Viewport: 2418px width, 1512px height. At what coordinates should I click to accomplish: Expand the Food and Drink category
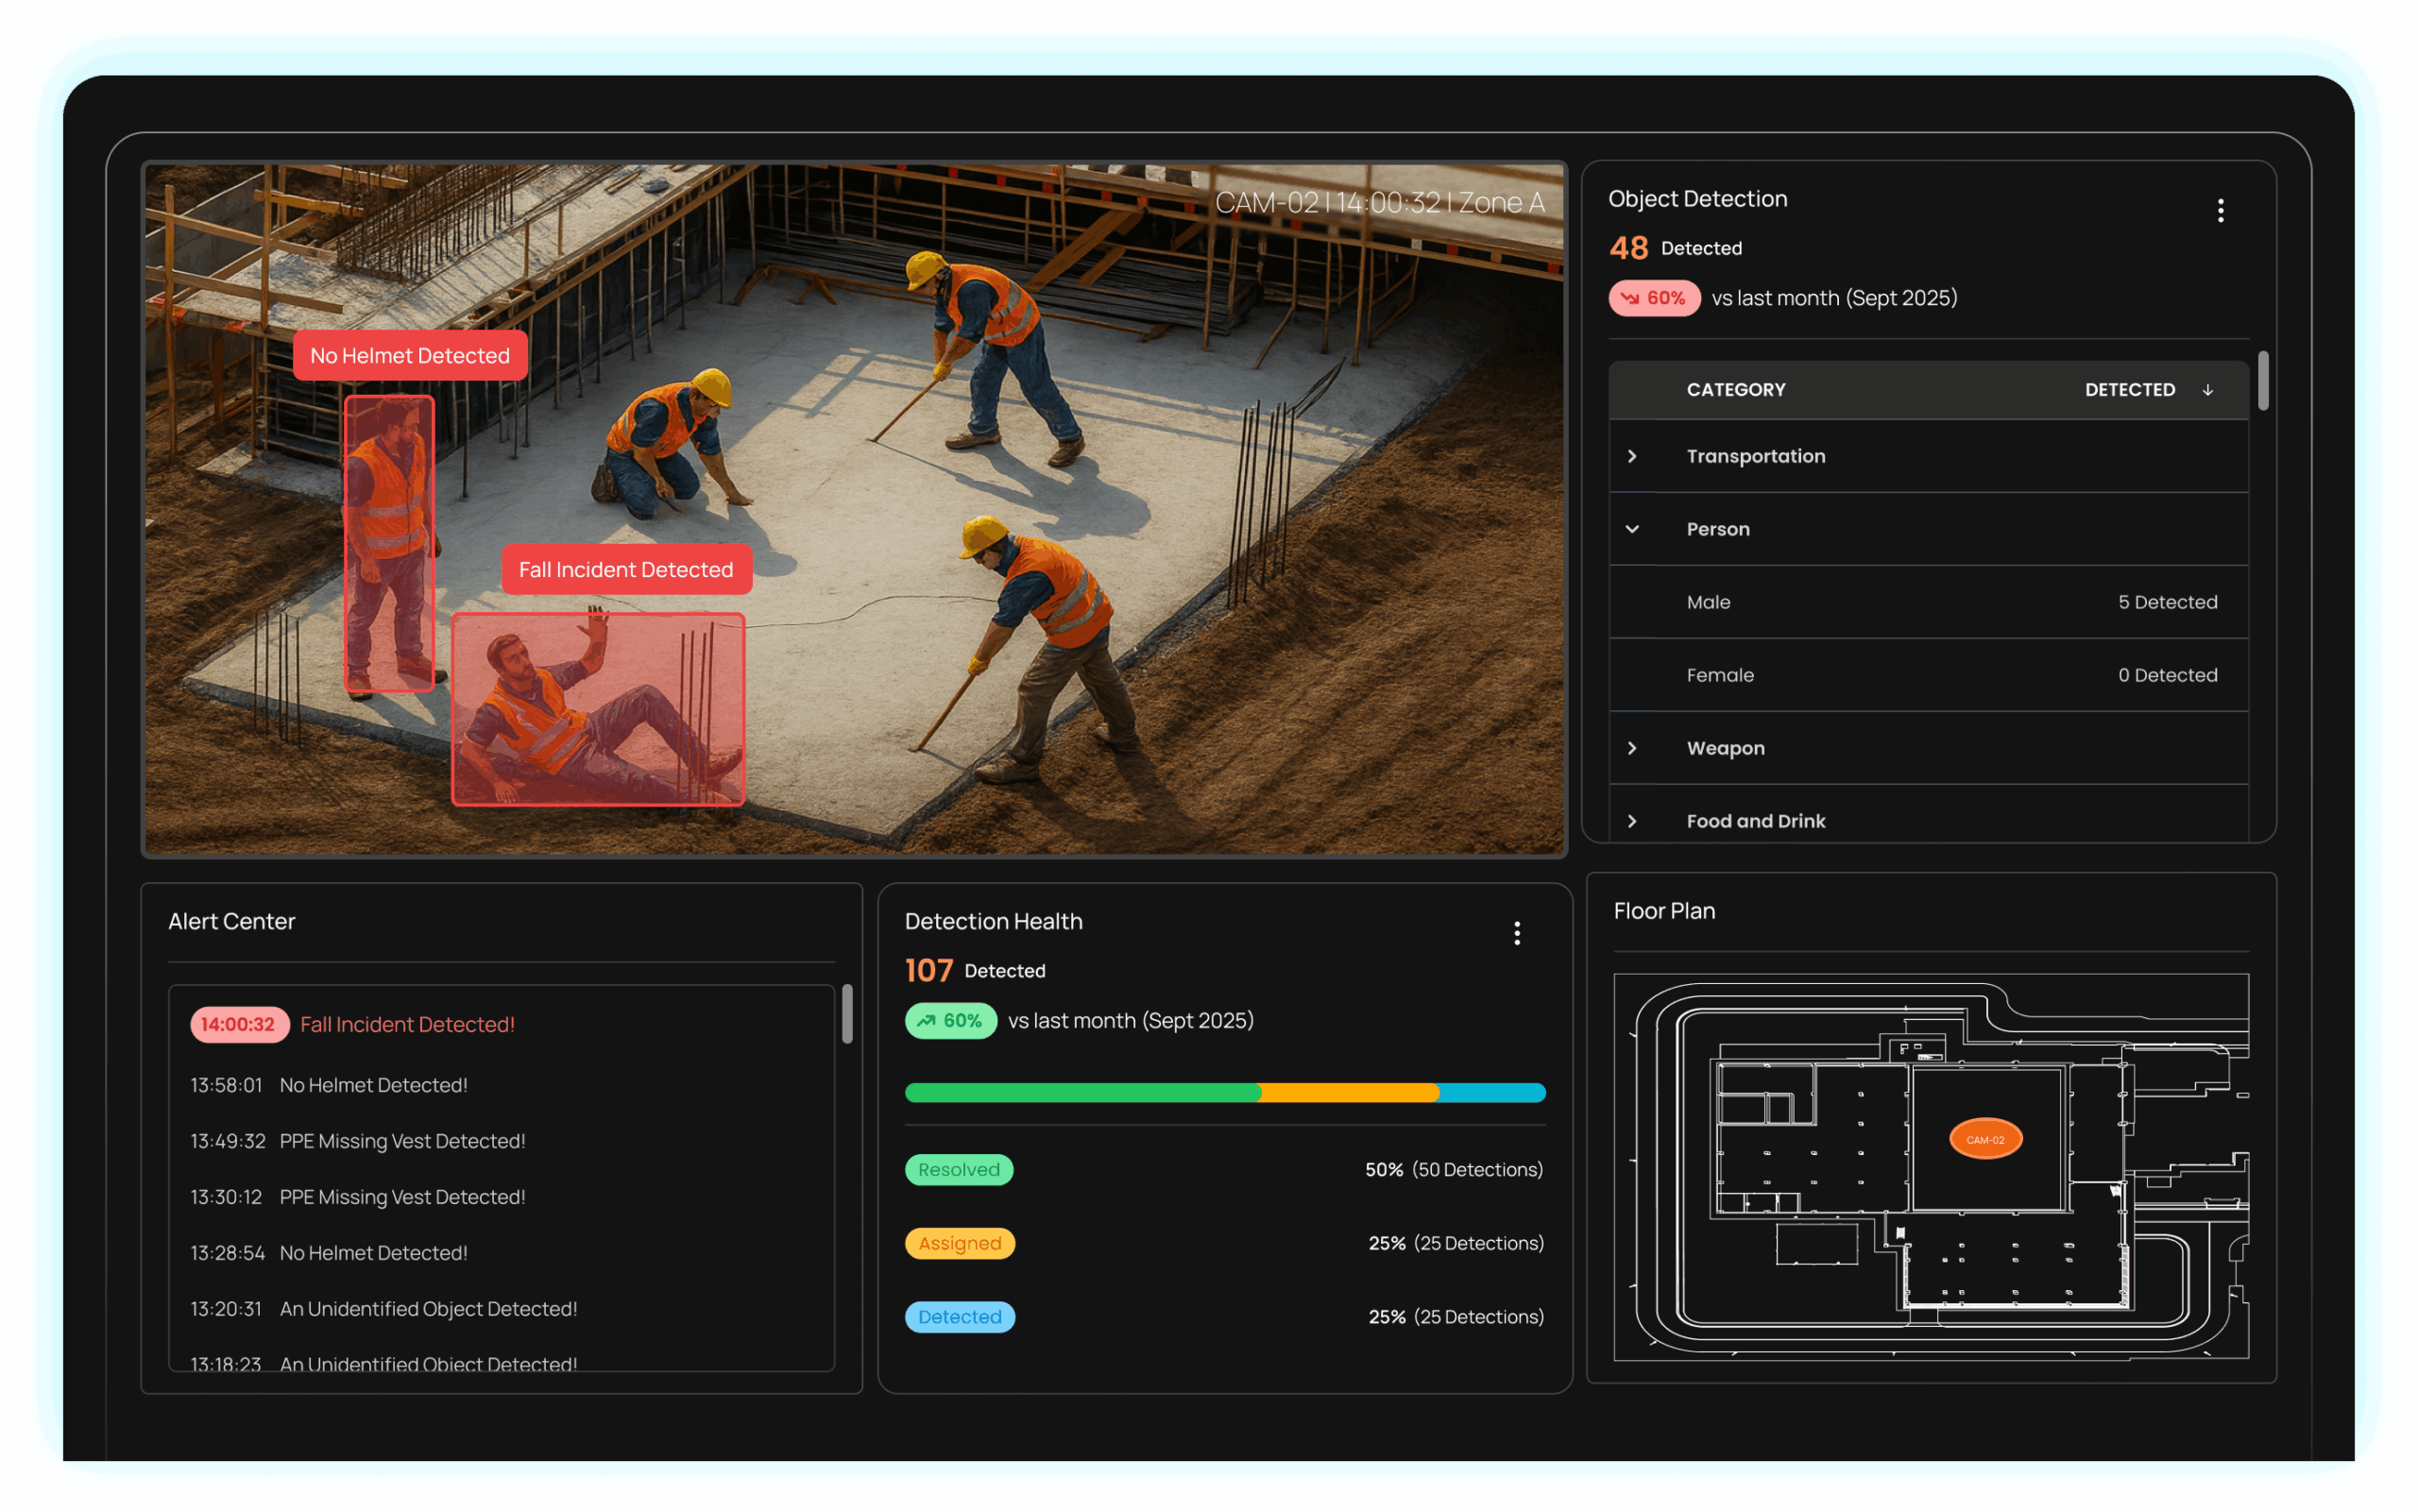1632,821
